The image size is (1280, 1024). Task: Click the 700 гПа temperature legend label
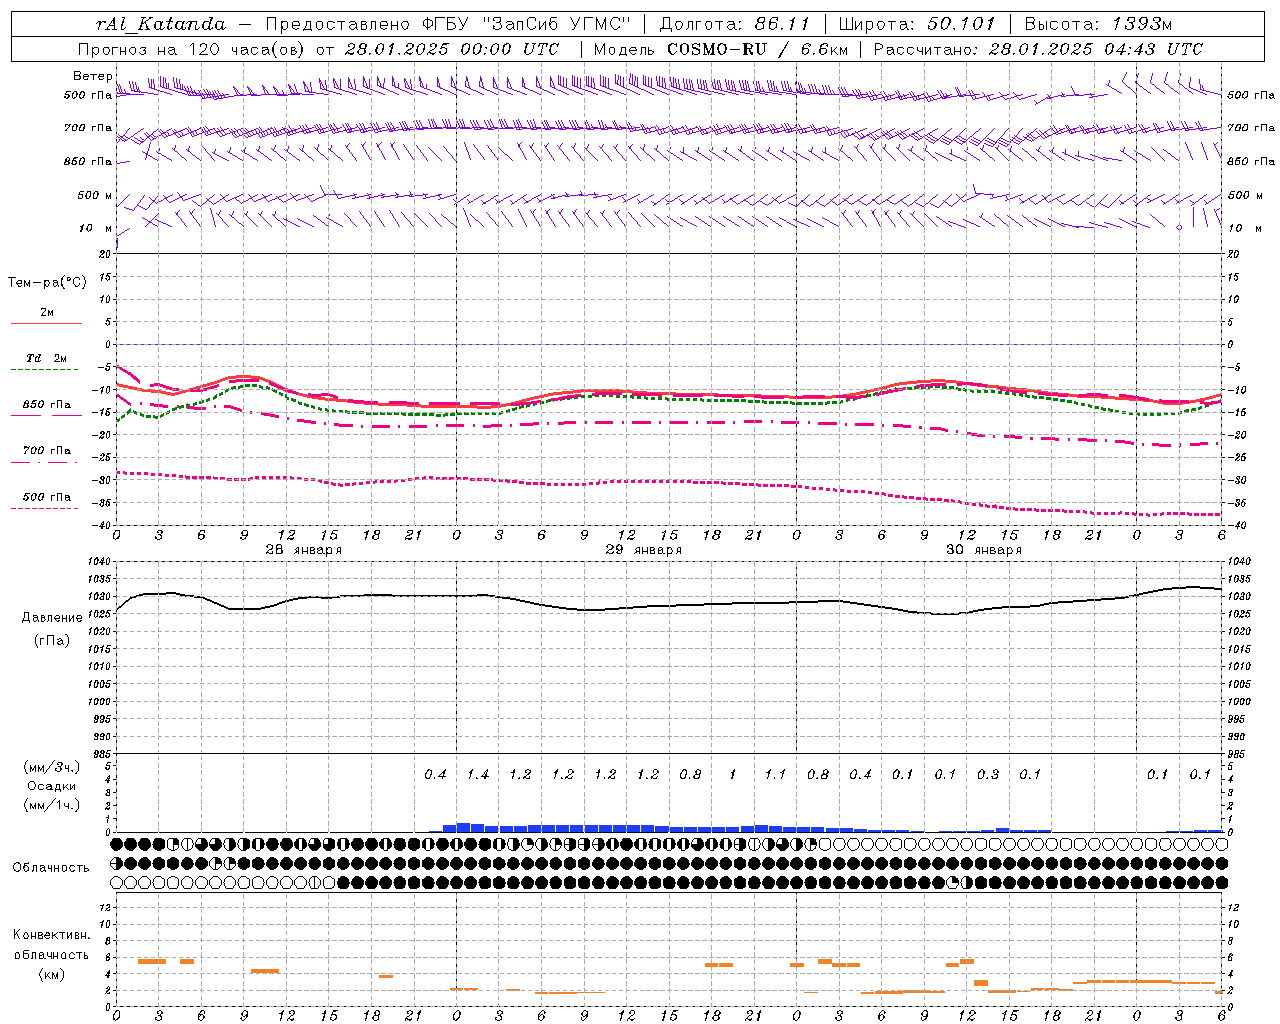pyautogui.click(x=47, y=450)
